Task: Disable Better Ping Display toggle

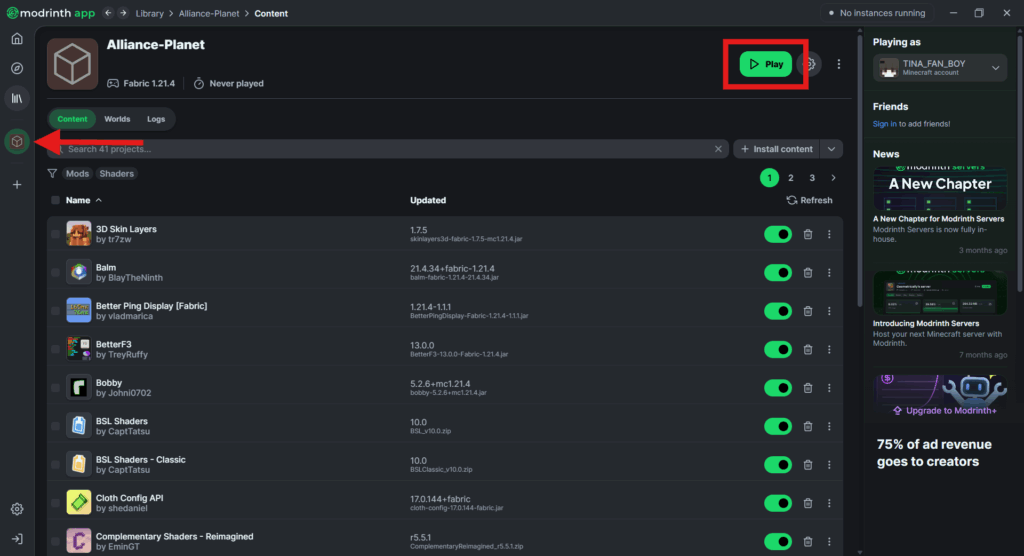Action: point(778,311)
